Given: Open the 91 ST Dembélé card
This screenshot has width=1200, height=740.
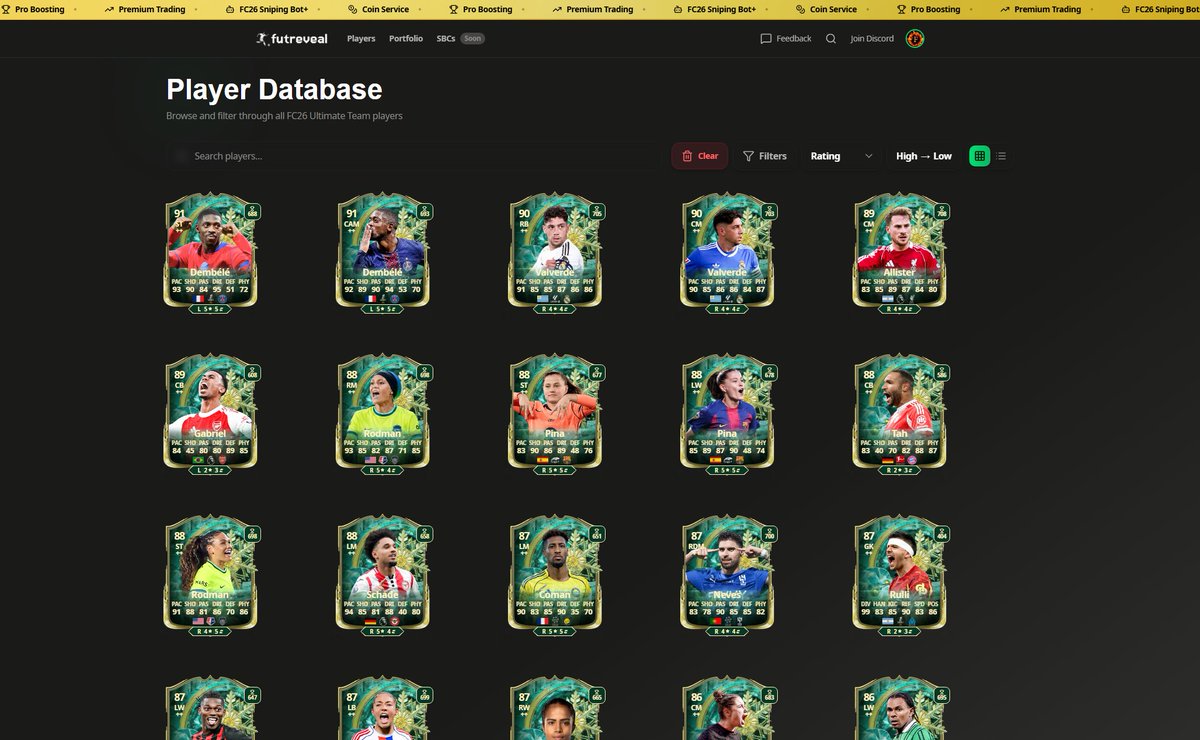Looking at the screenshot, I should pyautogui.click(x=211, y=253).
